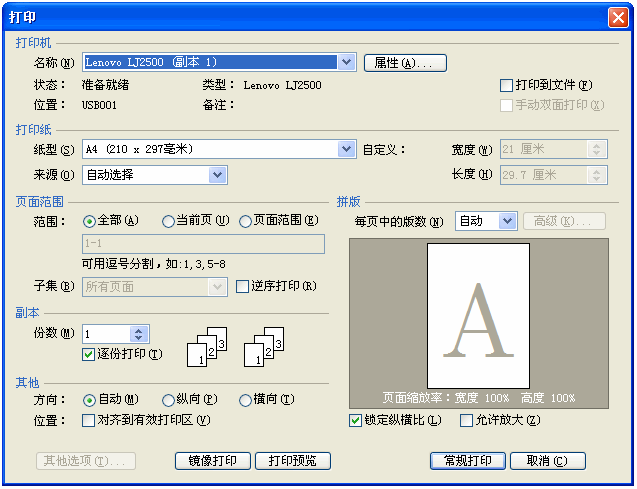The width and height of the screenshot is (637, 489).
Task: Toggle 锁定纵横比 checkbox
Action: (356, 421)
